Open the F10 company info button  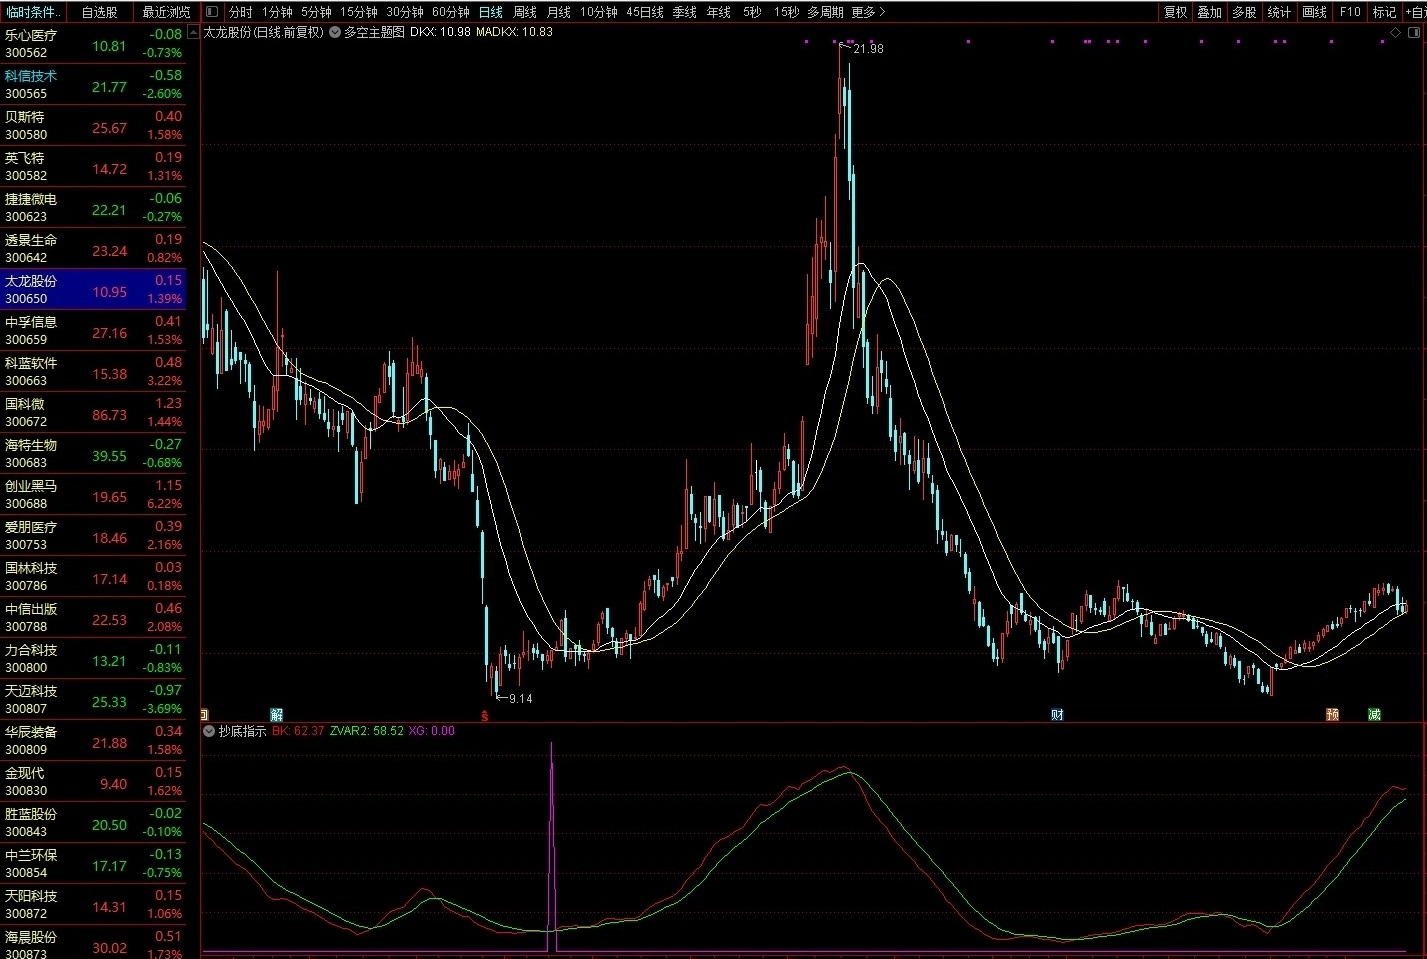[1350, 12]
